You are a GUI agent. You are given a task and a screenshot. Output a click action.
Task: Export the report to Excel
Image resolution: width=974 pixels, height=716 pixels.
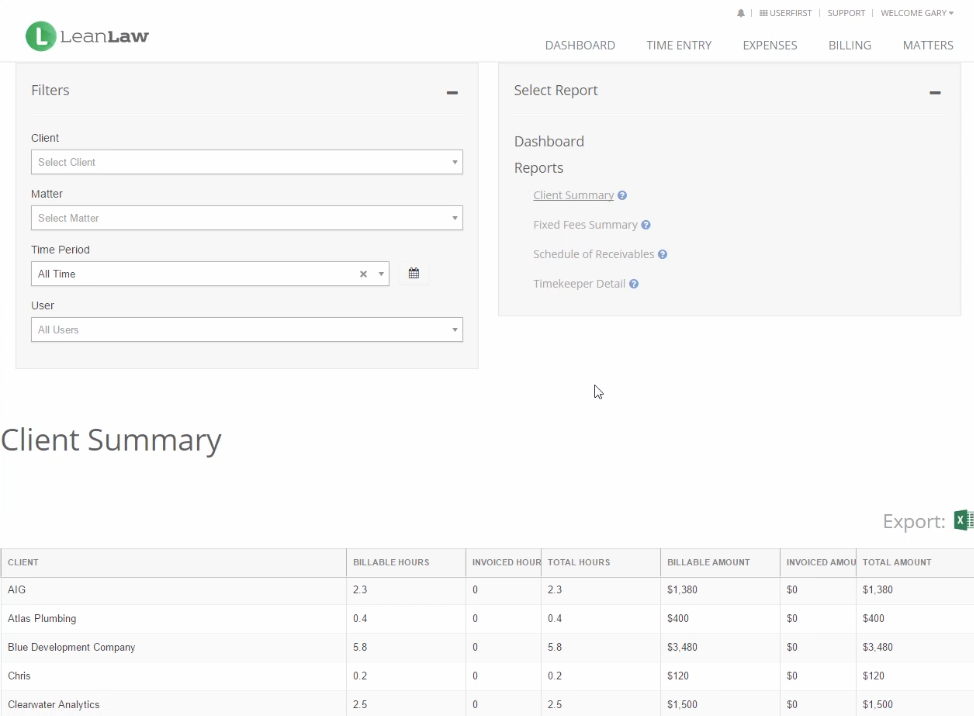pos(963,520)
